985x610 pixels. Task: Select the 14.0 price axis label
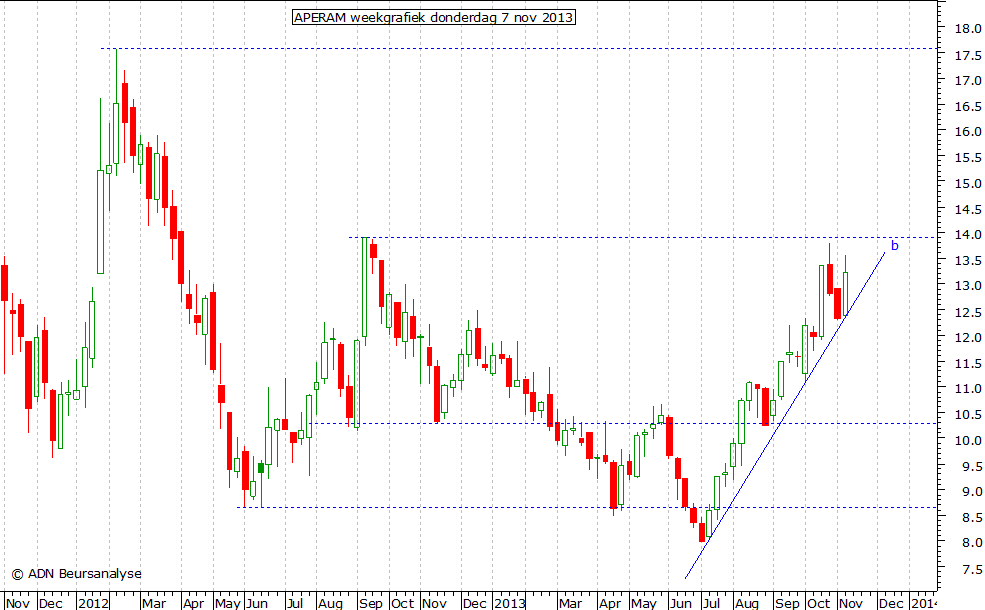(968, 234)
